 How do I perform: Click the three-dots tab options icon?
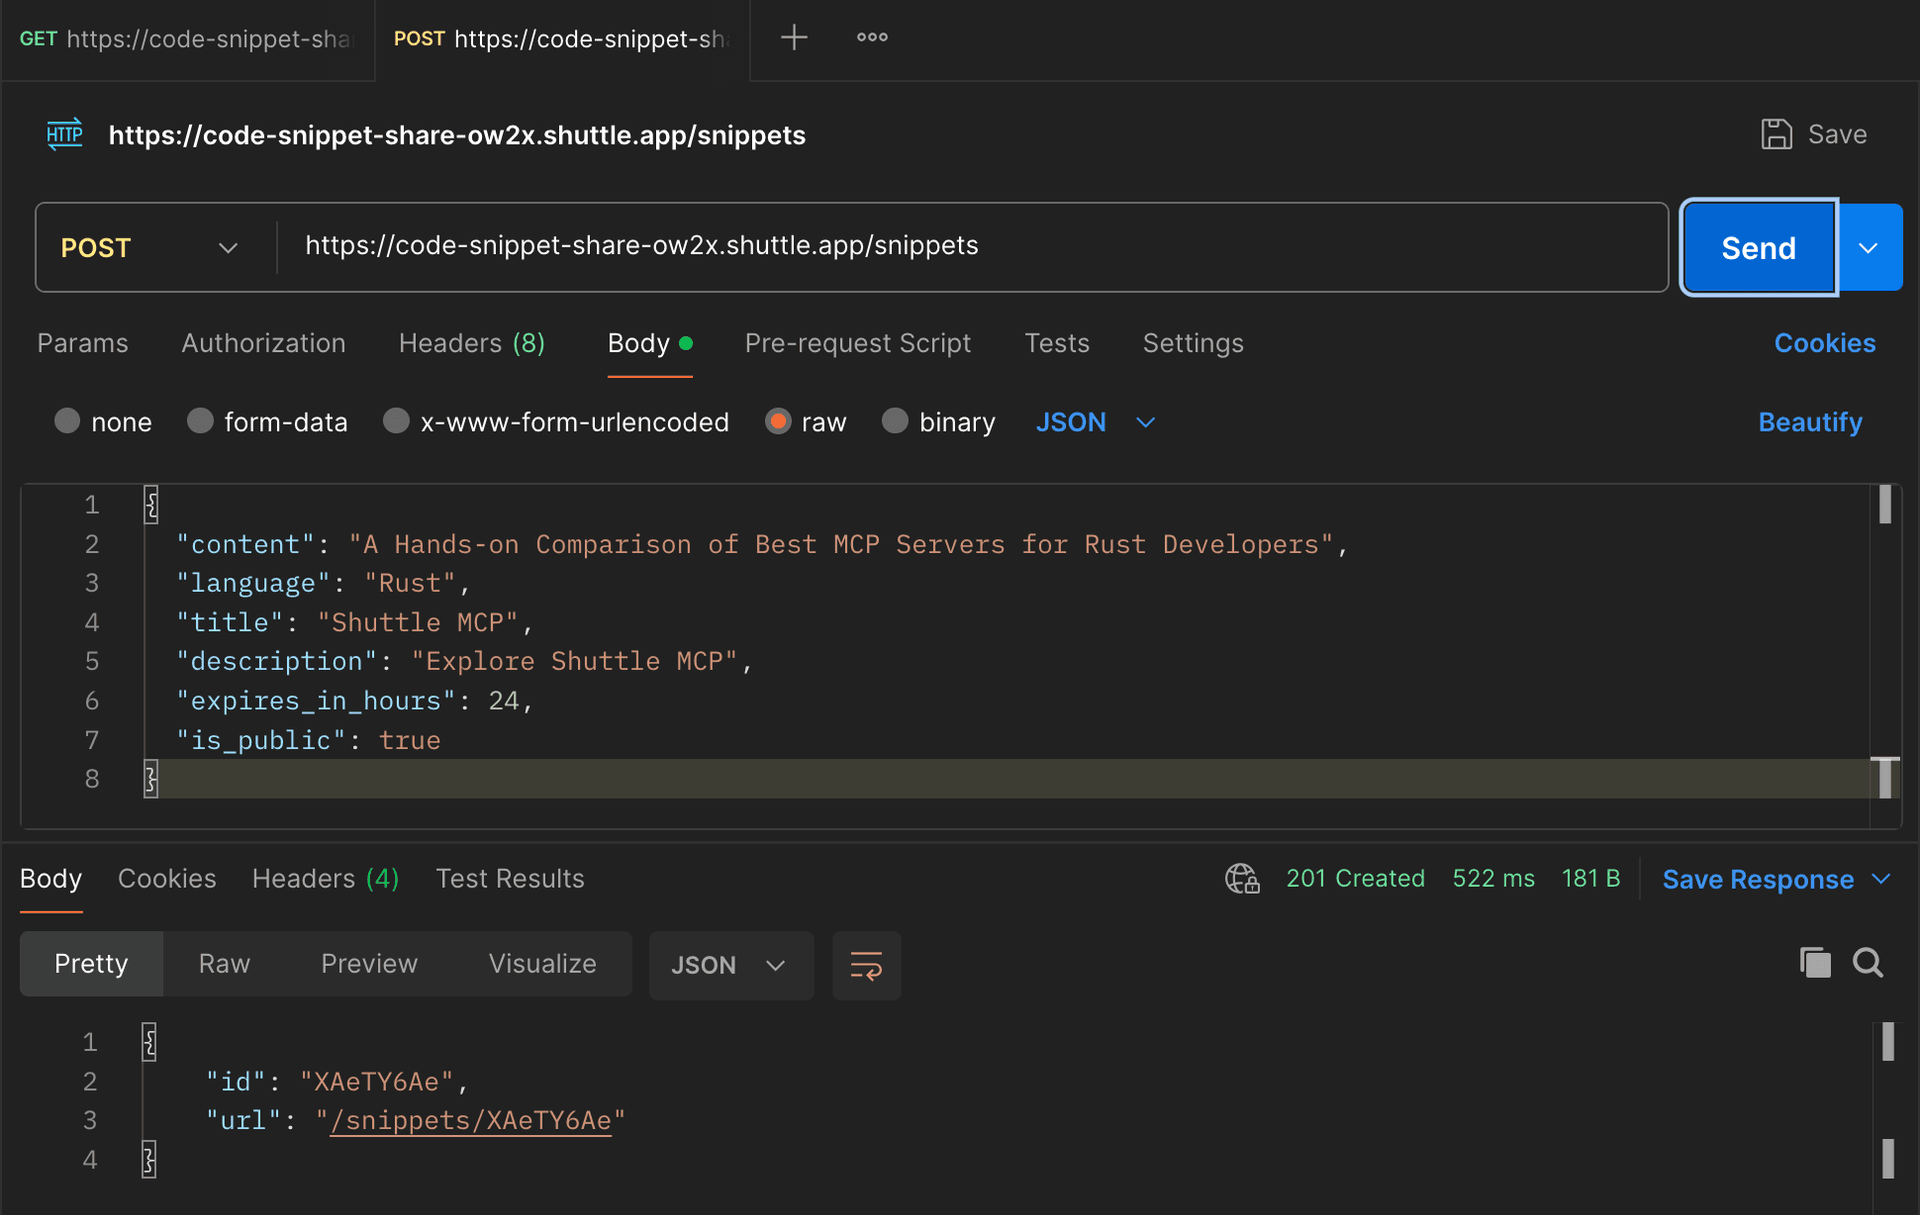(x=871, y=37)
